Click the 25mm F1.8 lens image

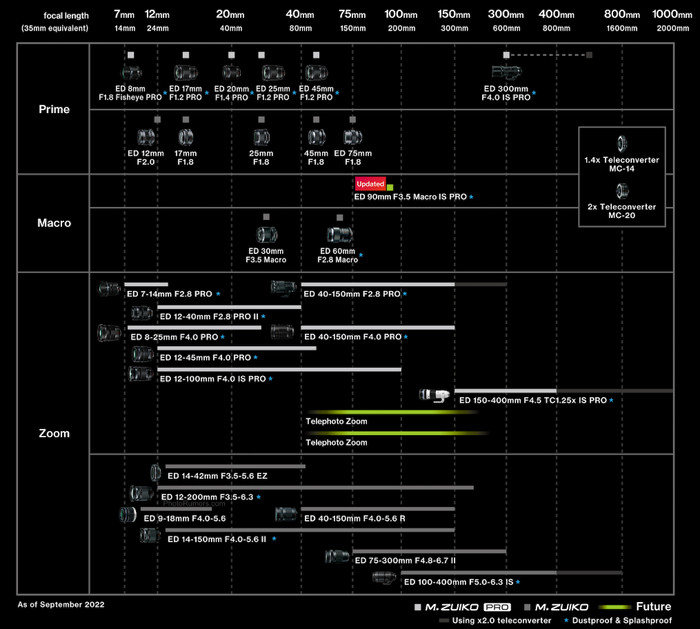point(261,137)
